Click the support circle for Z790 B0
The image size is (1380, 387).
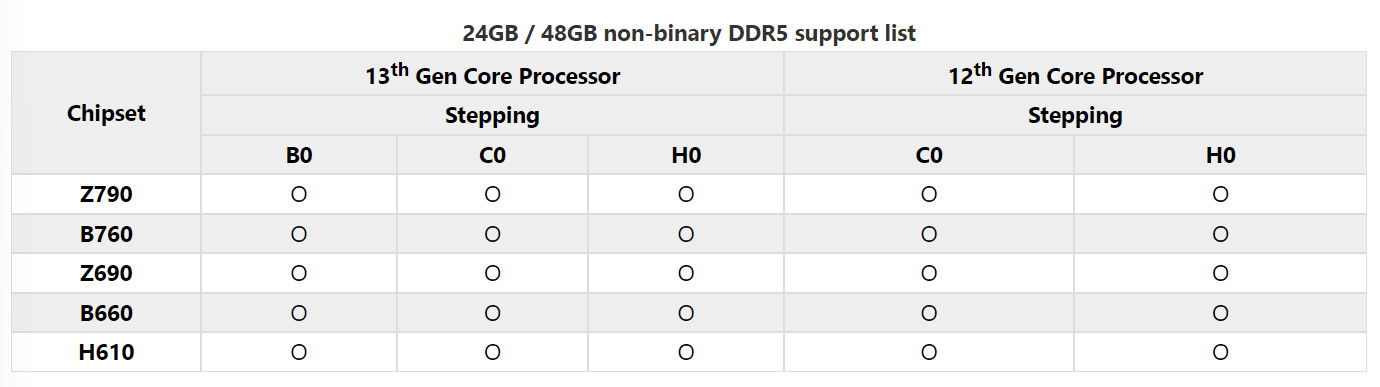point(298,194)
